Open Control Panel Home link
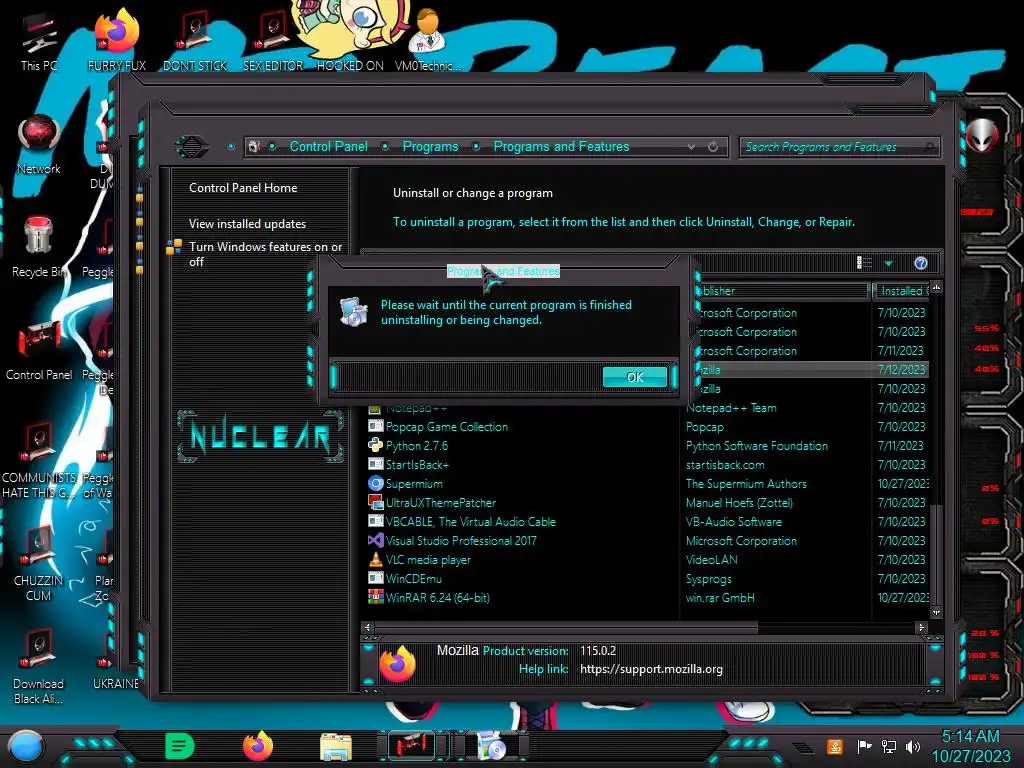Image resolution: width=1024 pixels, height=768 pixels. click(243, 187)
